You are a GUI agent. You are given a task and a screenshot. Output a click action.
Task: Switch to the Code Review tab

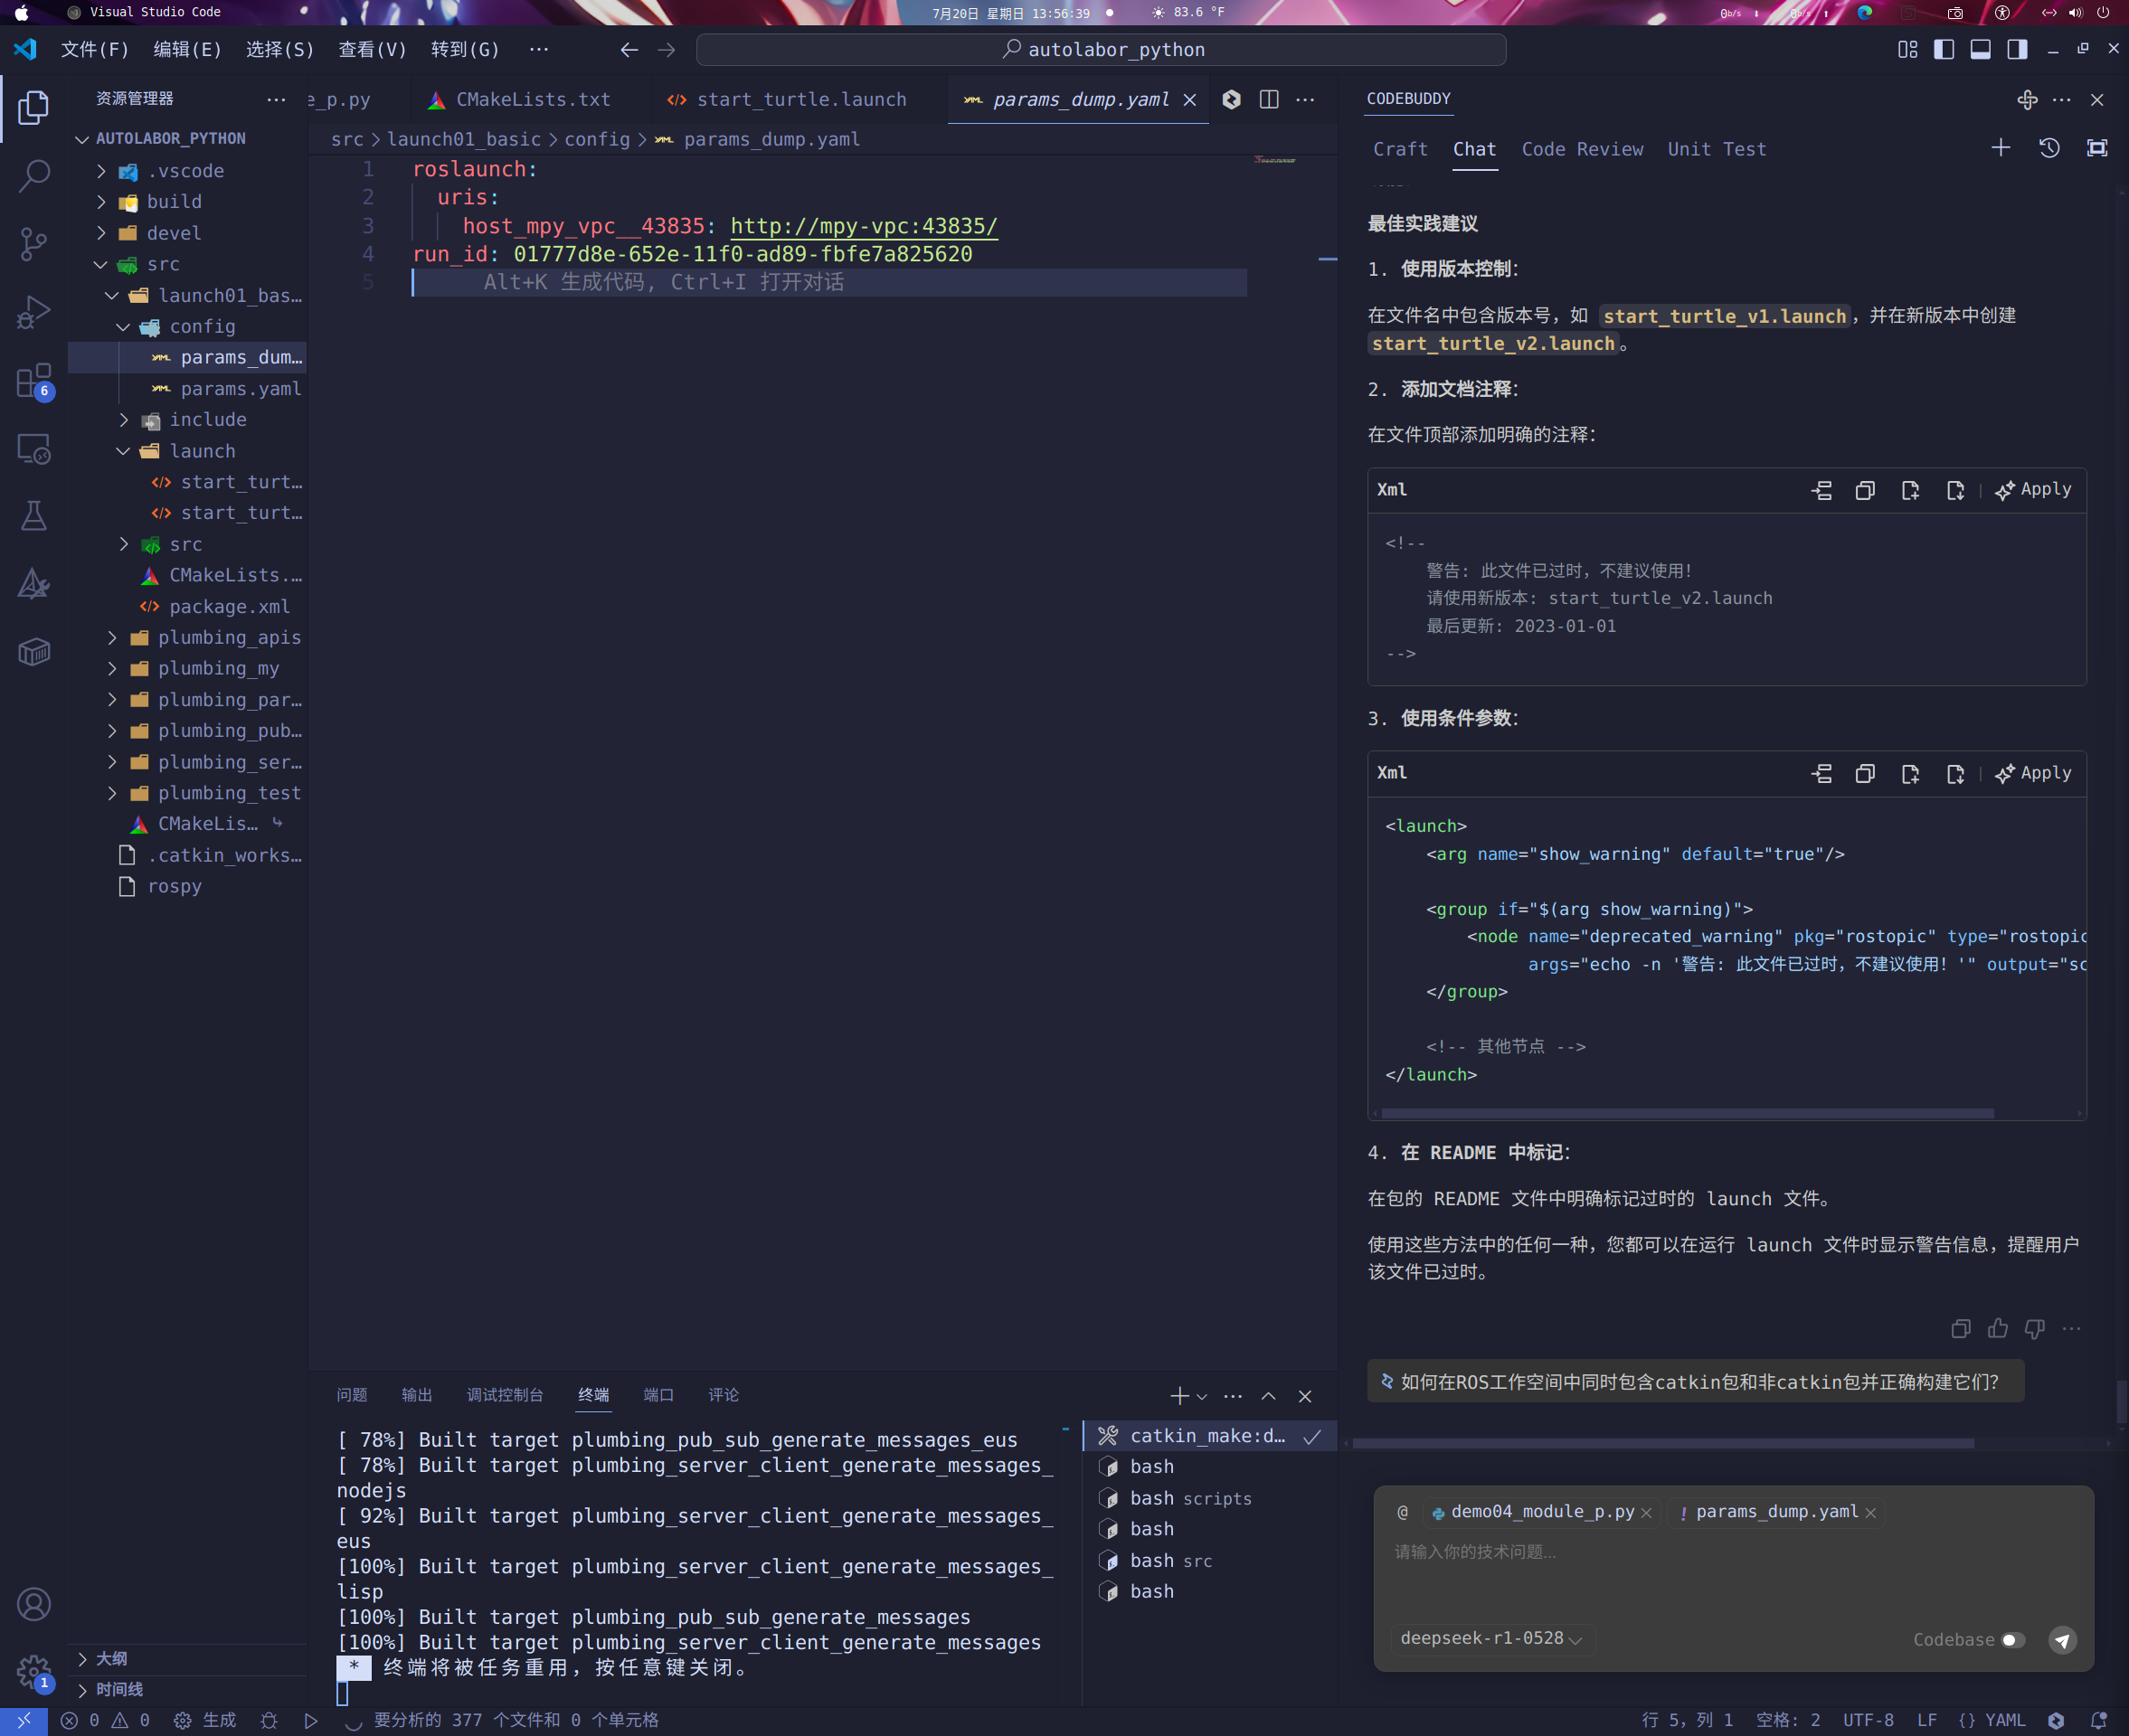coord(1582,149)
